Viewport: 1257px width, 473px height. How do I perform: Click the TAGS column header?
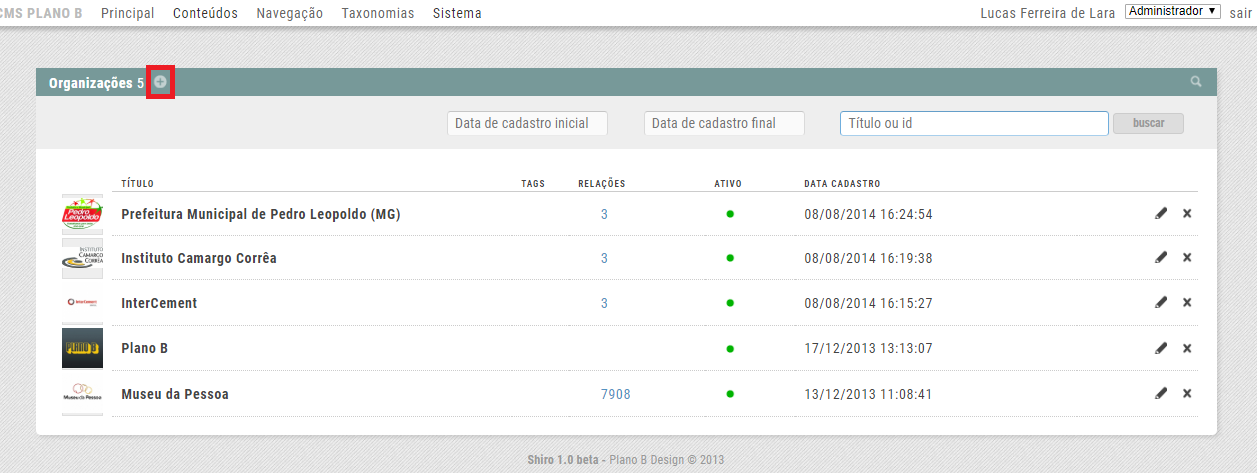(533, 184)
